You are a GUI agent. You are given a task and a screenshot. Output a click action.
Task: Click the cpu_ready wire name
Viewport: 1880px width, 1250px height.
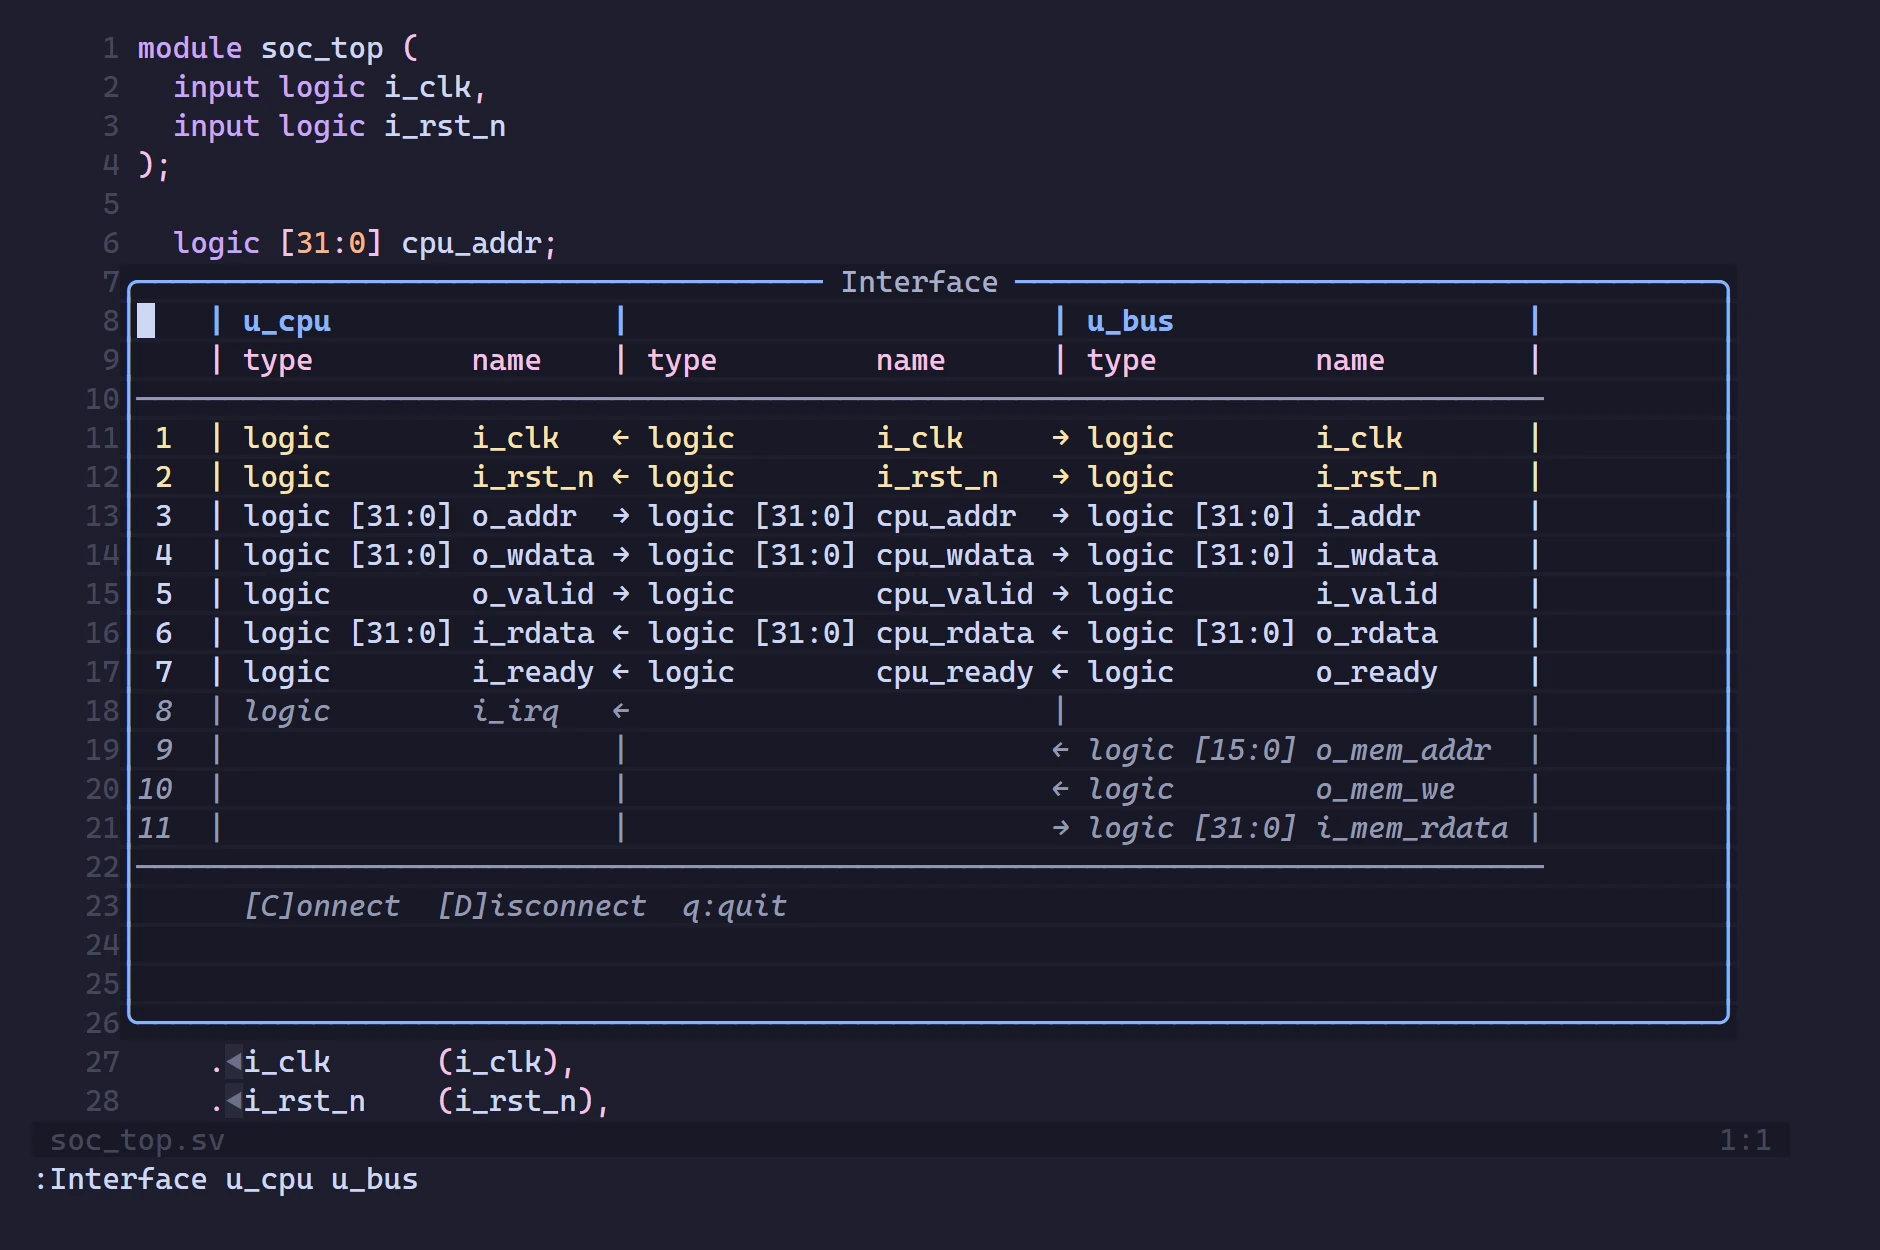(x=955, y=672)
